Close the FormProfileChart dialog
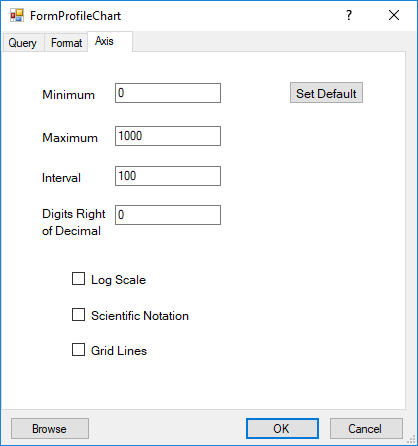418x446 pixels. 394,15
